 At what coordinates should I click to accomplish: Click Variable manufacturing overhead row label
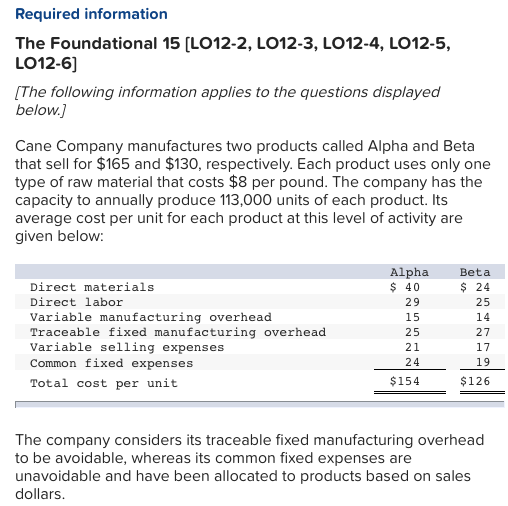tap(151, 317)
